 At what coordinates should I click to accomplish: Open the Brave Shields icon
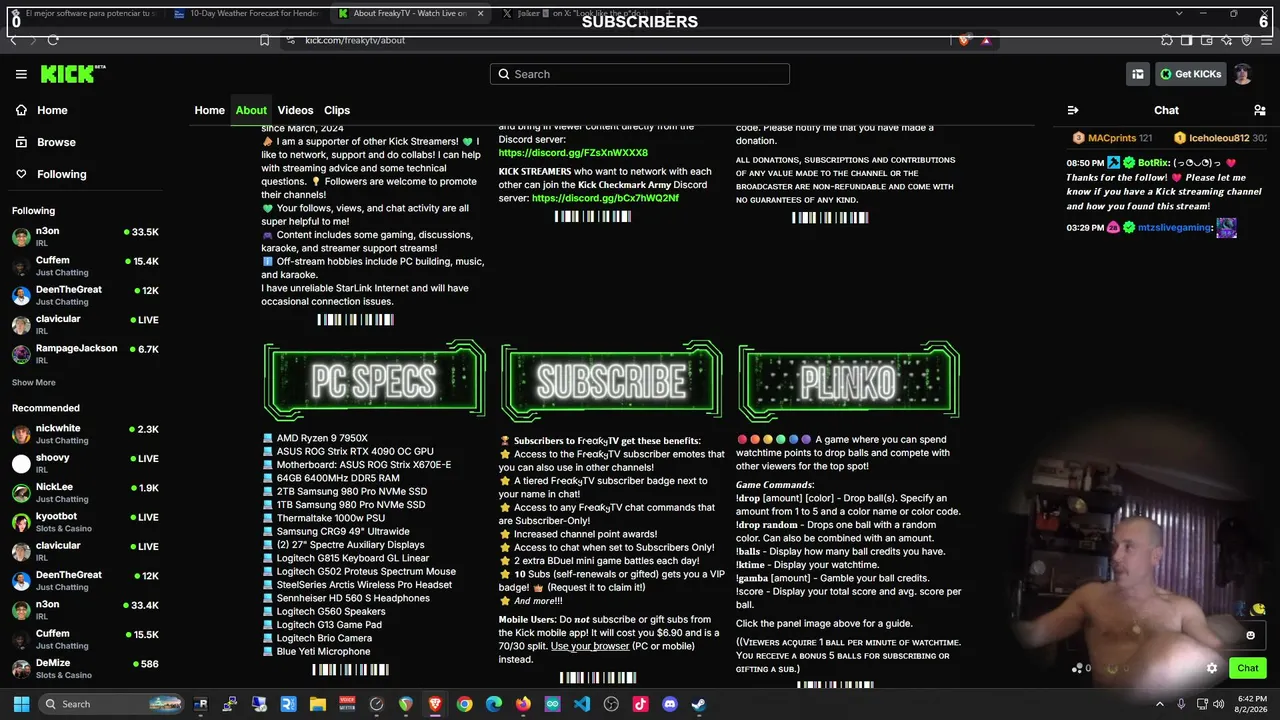tap(964, 40)
